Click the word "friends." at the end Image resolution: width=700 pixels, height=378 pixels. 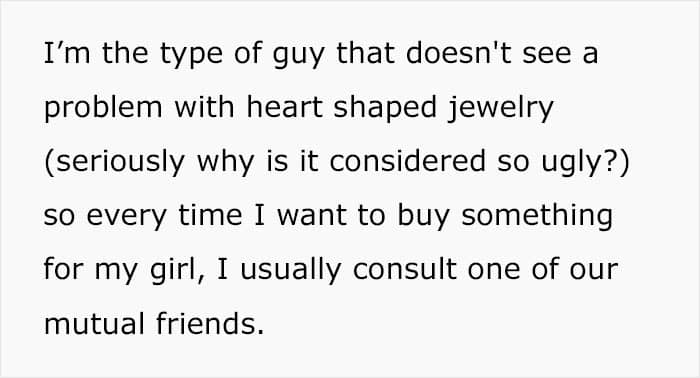click(210, 324)
